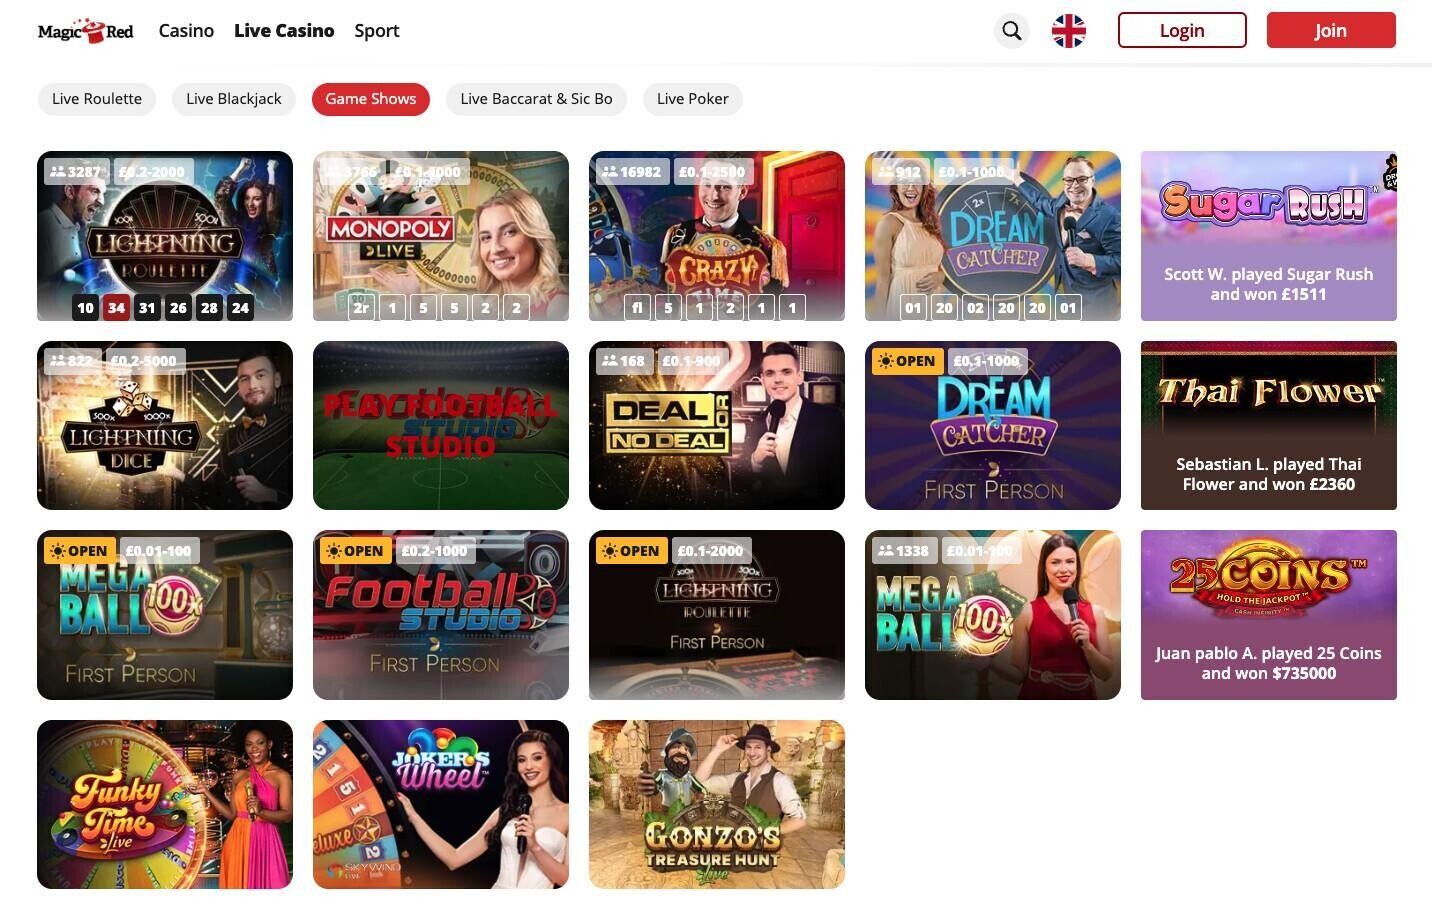Select the Live Roulette category filter
The image size is (1432, 914).
click(97, 99)
